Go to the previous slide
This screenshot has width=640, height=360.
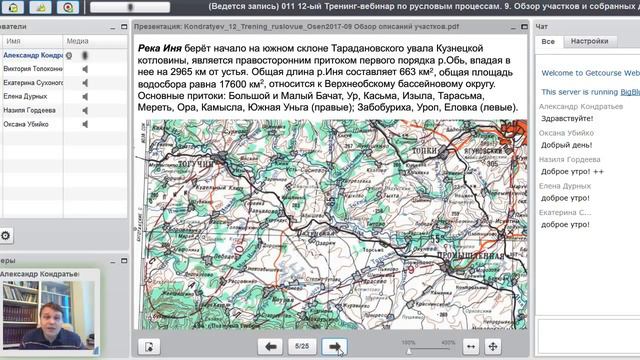click(270, 347)
